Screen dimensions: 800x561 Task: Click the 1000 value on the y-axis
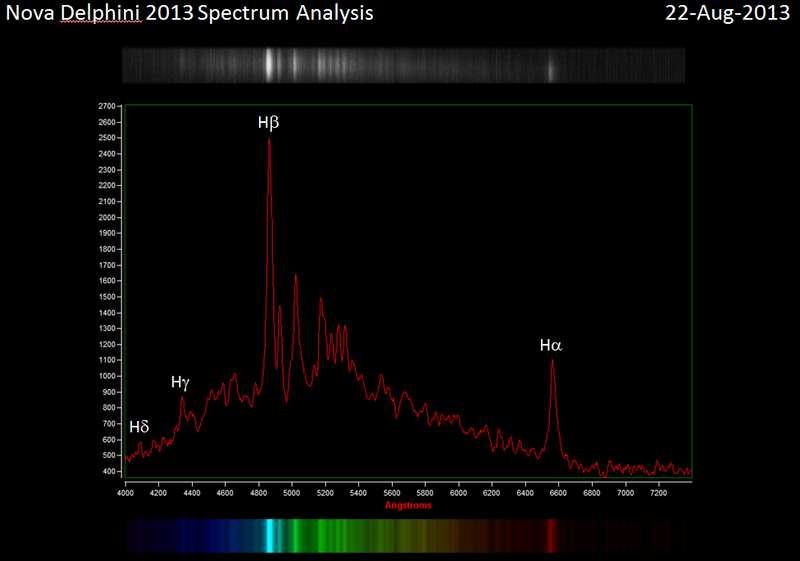(x=107, y=376)
